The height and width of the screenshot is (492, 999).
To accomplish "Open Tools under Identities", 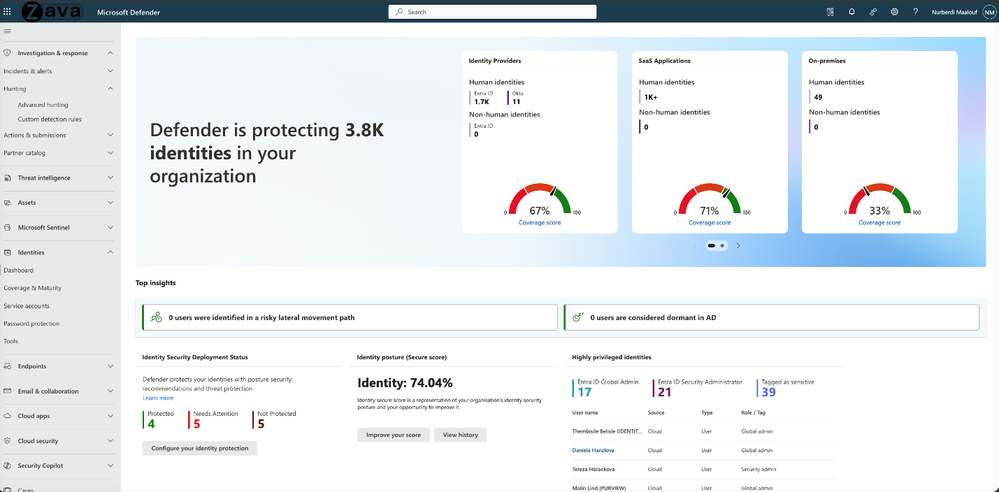I will [x=10, y=342].
